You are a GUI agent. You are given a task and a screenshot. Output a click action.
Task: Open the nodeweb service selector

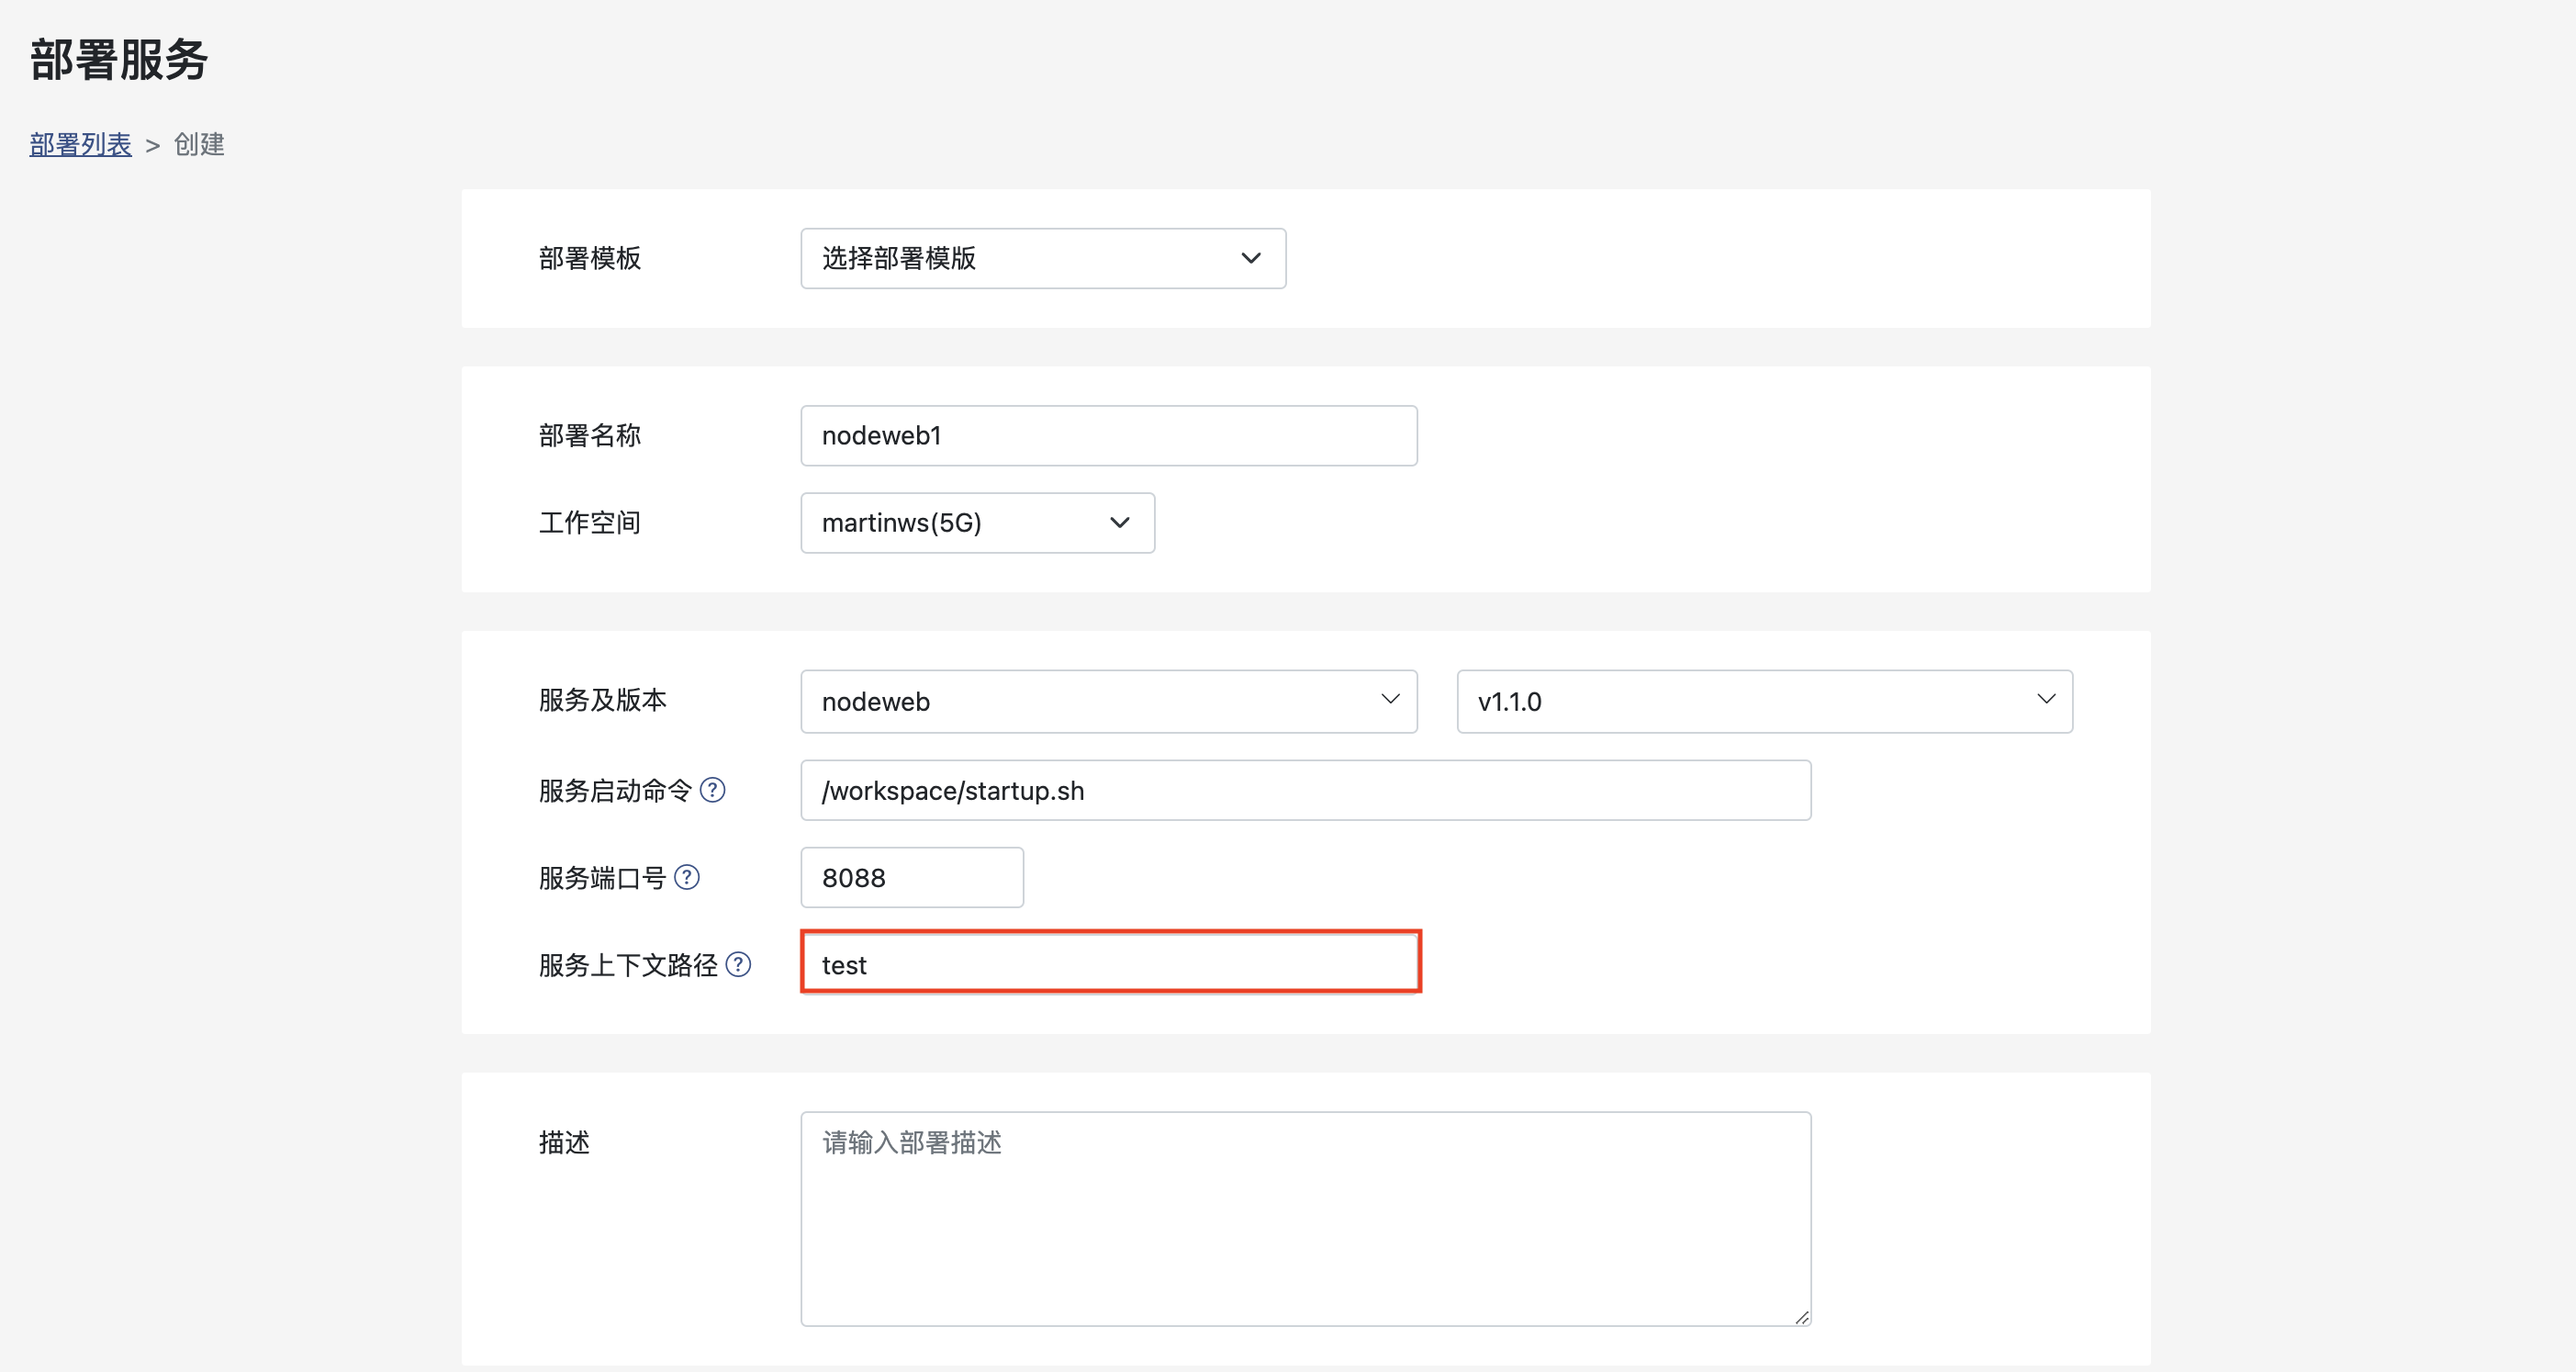(1108, 701)
